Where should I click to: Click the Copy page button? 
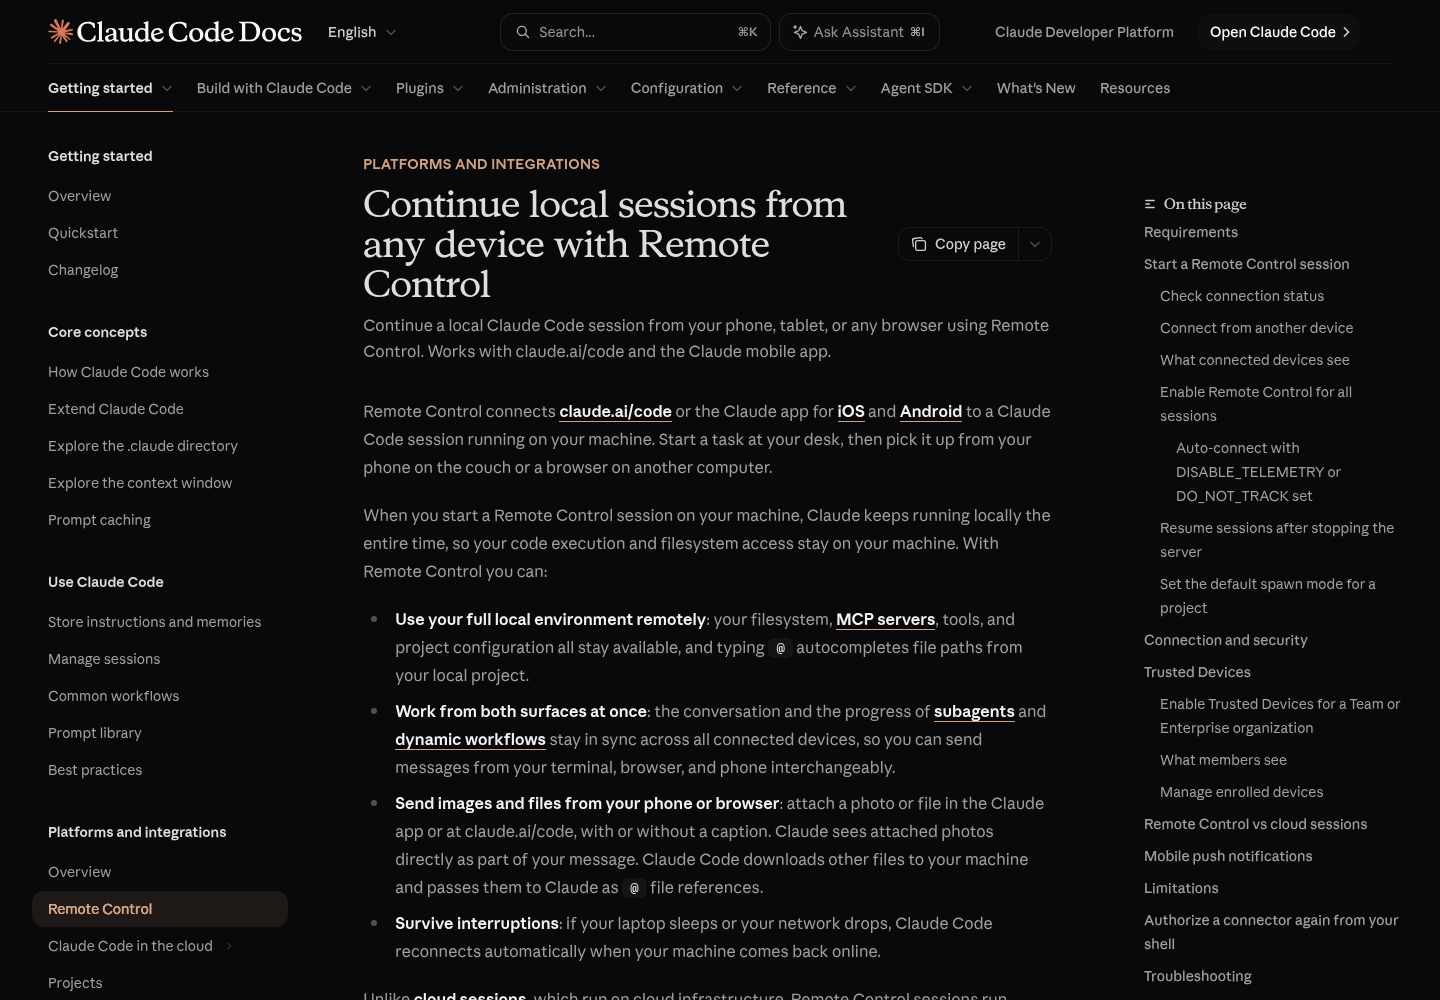point(959,244)
